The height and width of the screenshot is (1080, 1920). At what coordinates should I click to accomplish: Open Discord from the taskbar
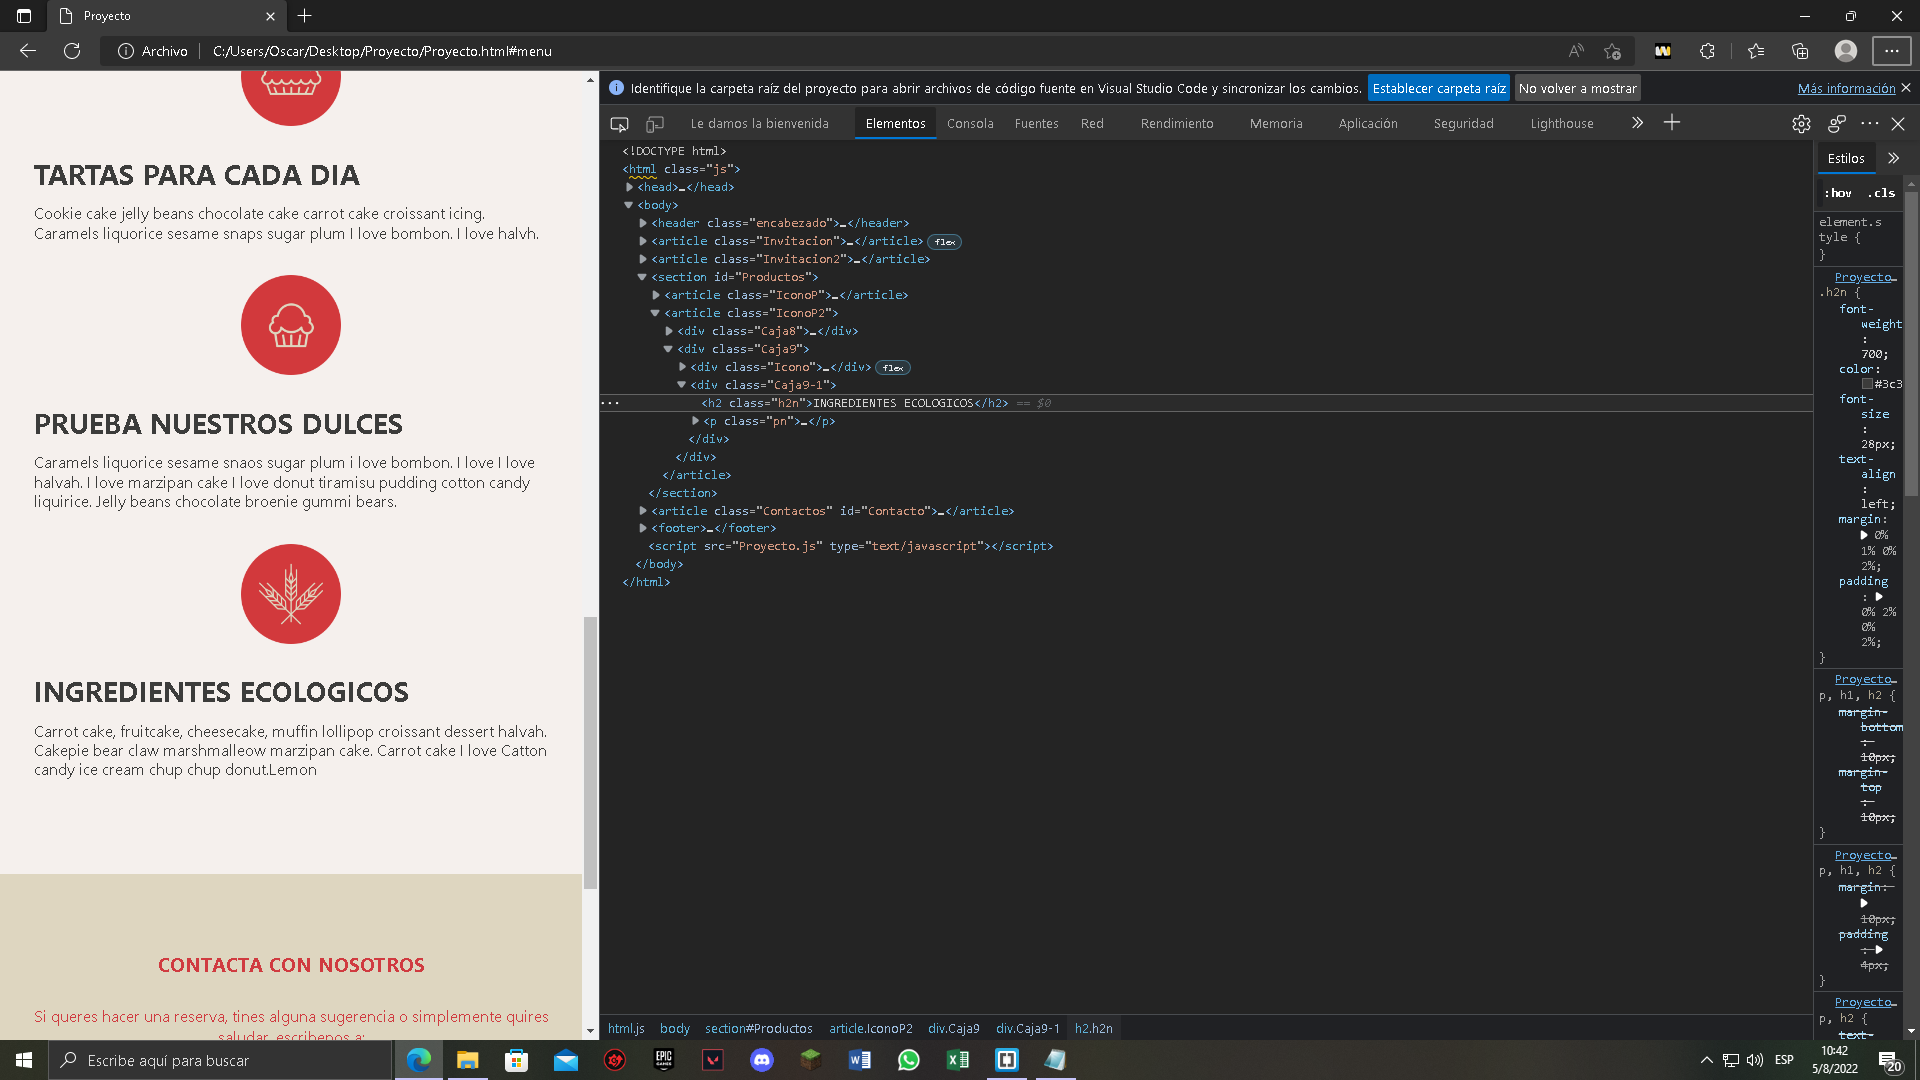point(762,1060)
